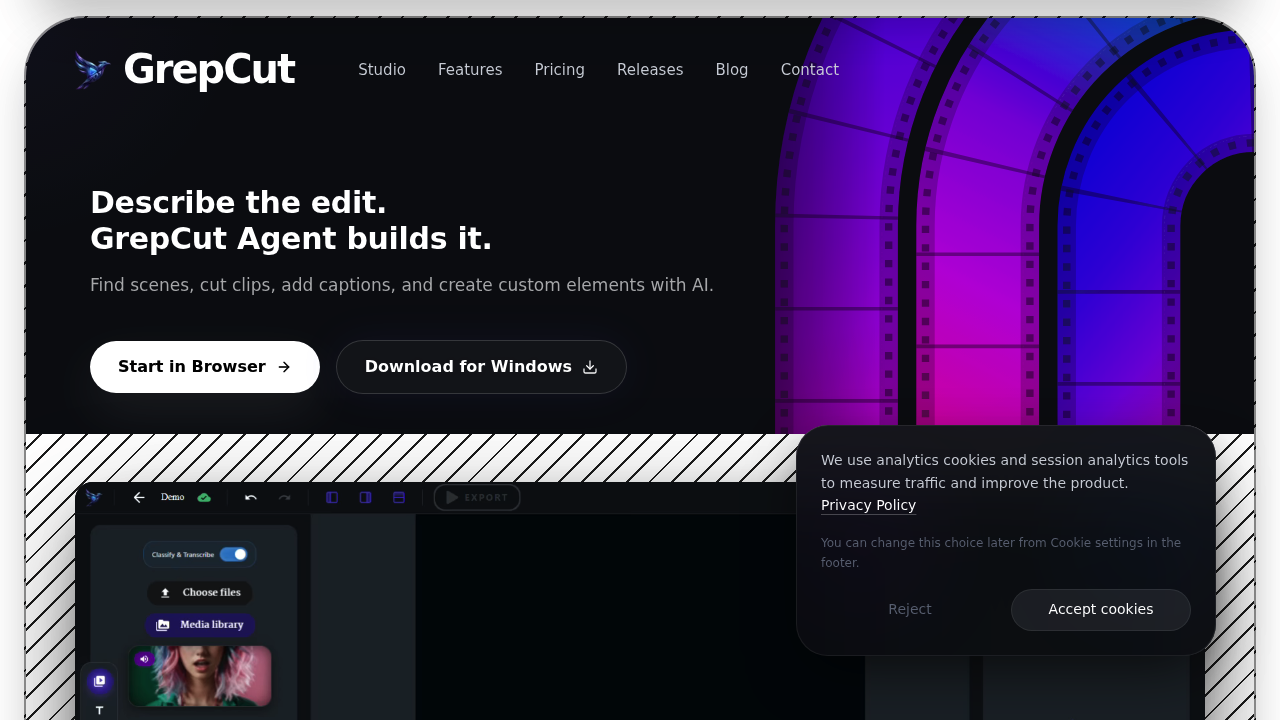1280x720 pixels.
Task: Open the Releases nav item
Action: pyautogui.click(x=650, y=70)
